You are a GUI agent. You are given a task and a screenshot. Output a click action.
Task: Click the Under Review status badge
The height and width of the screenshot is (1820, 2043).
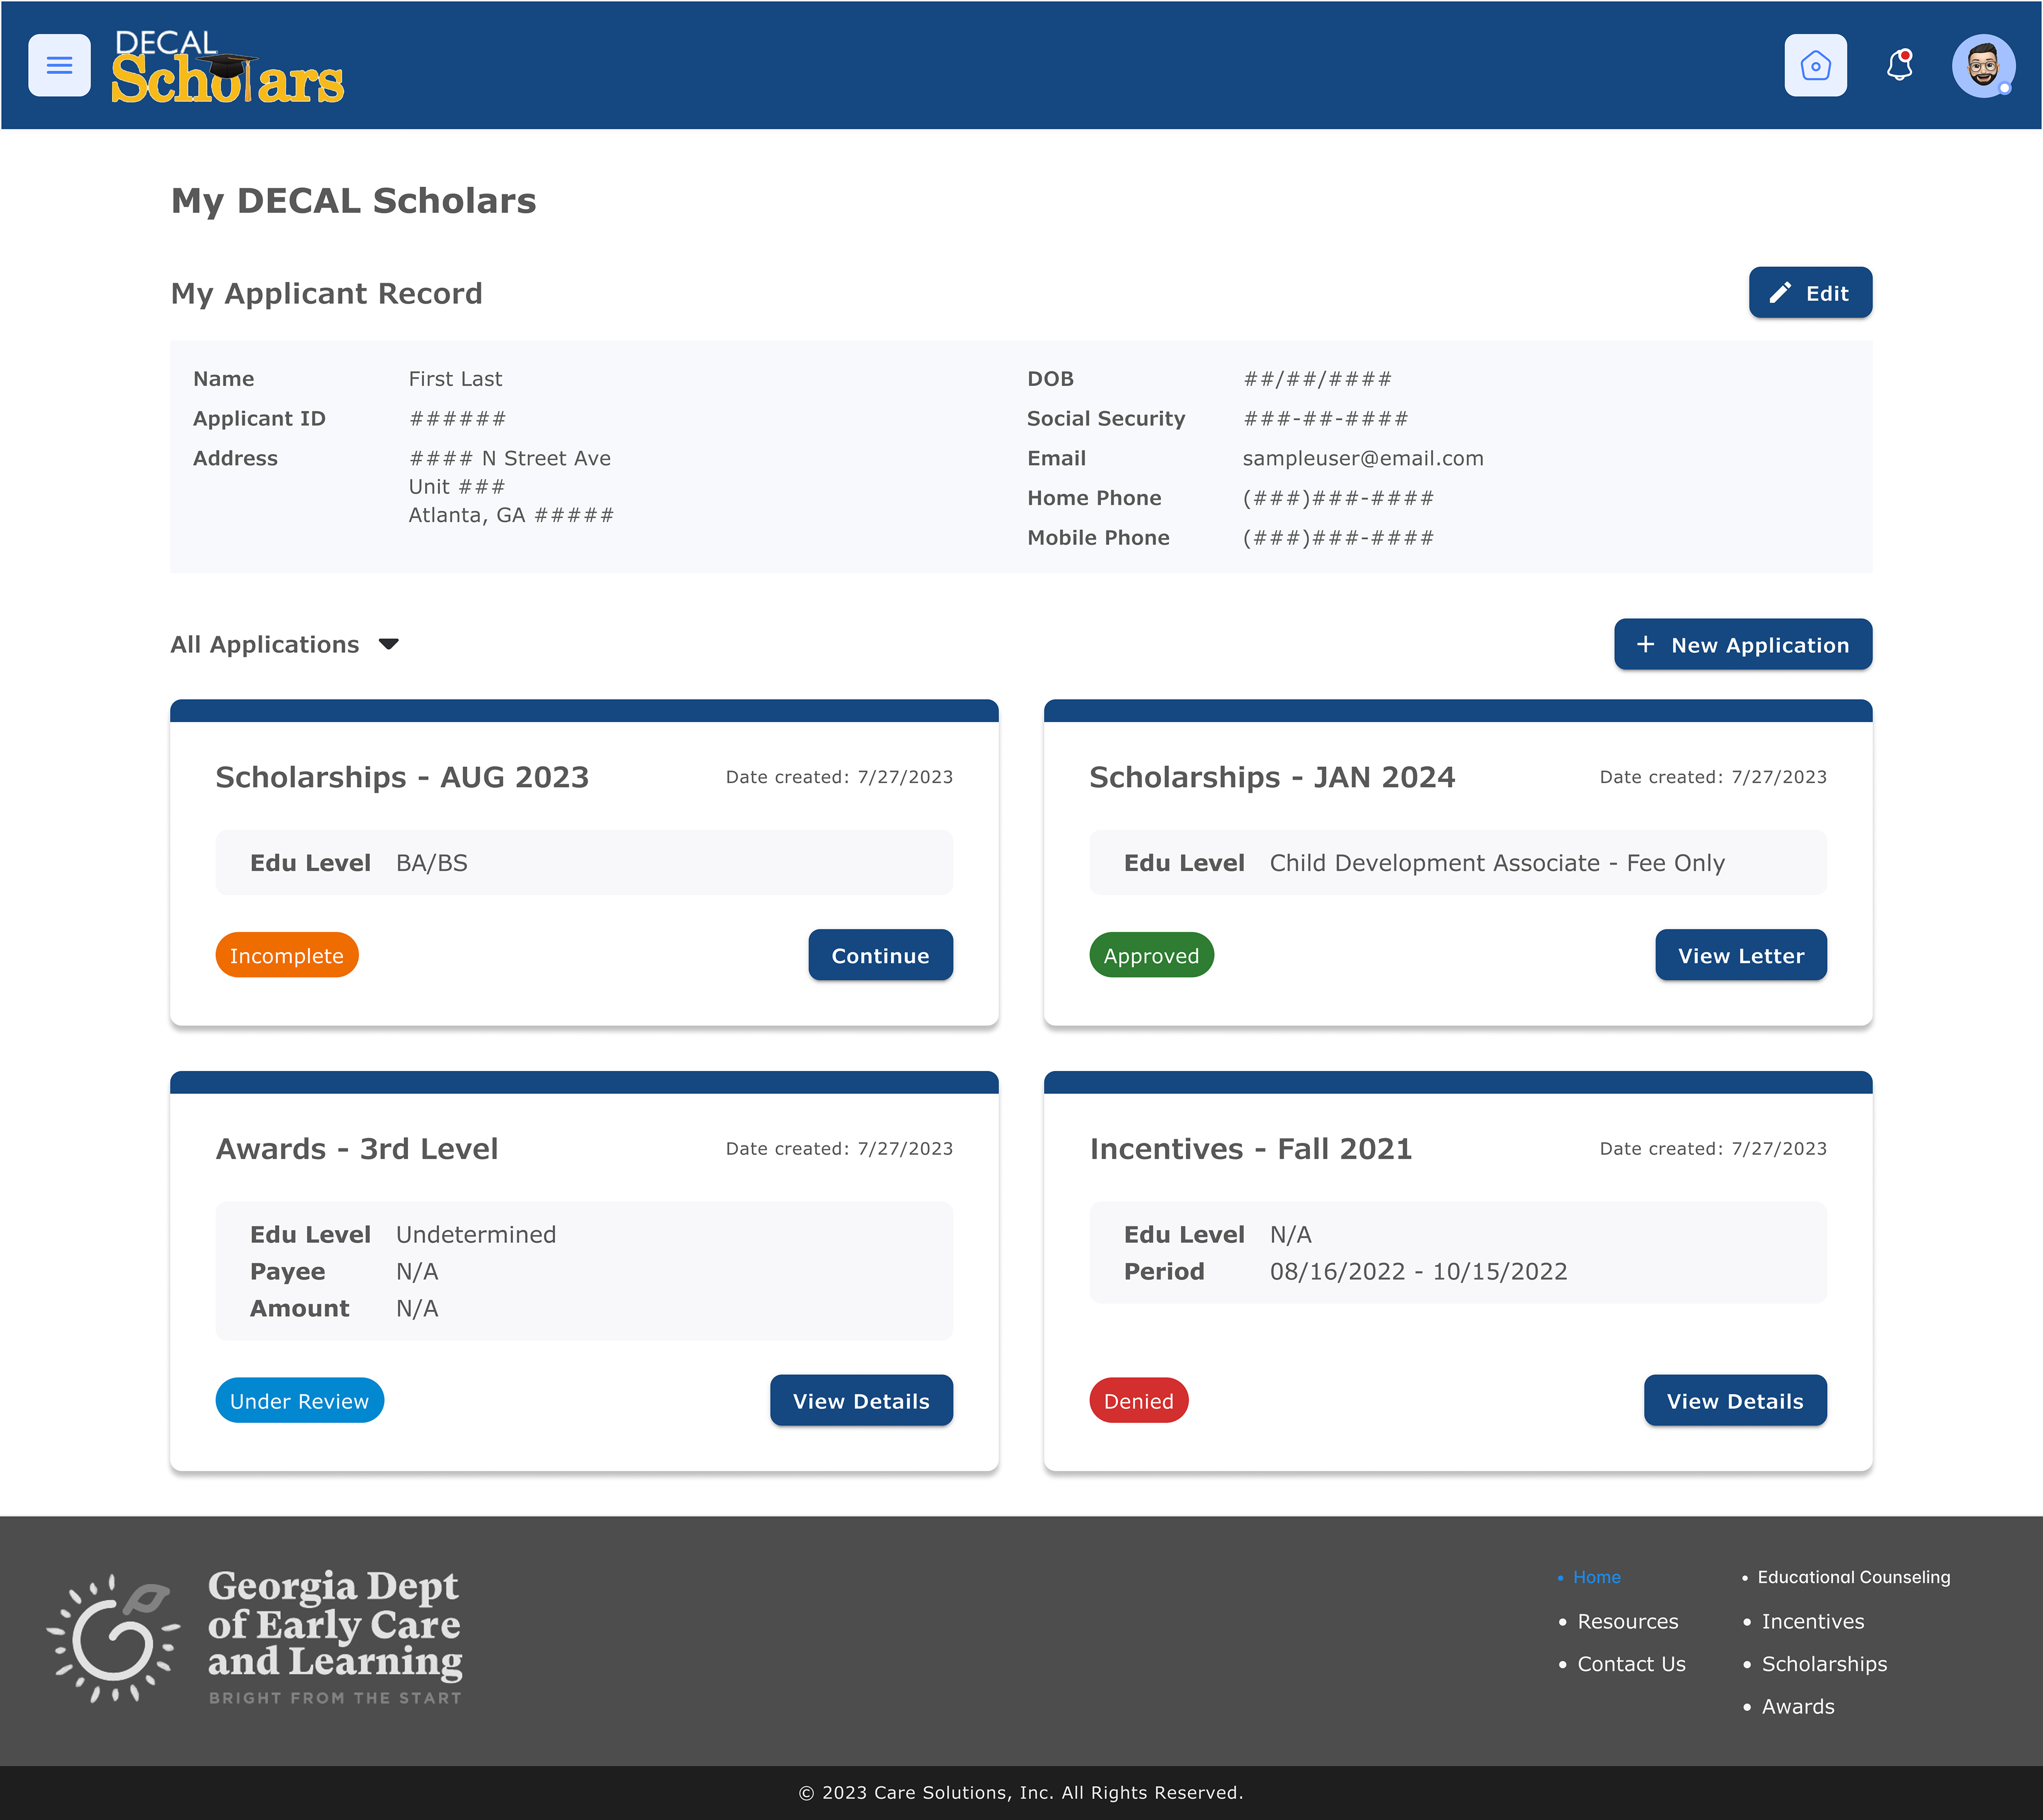(x=299, y=1401)
